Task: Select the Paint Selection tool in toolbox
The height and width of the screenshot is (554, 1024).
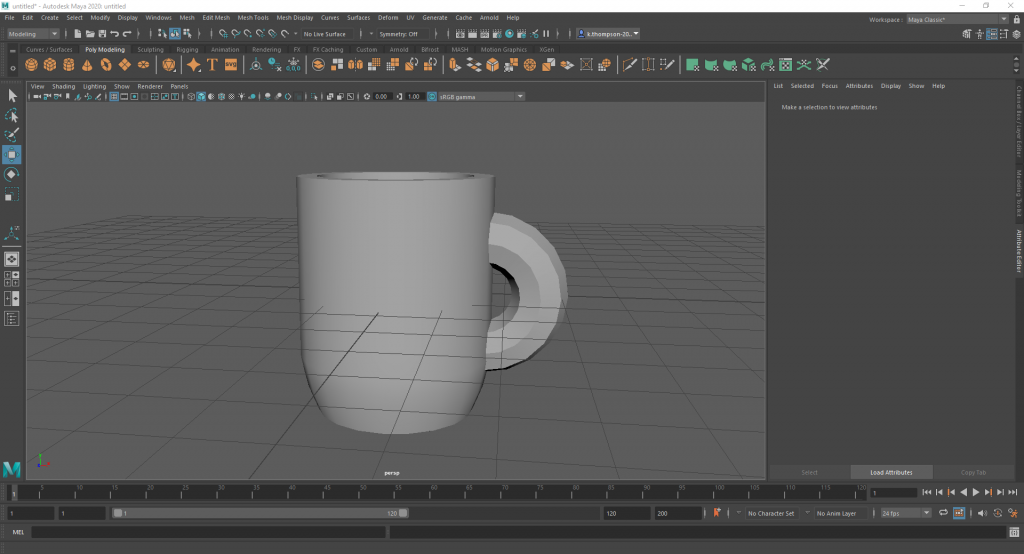Action: (x=12, y=134)
